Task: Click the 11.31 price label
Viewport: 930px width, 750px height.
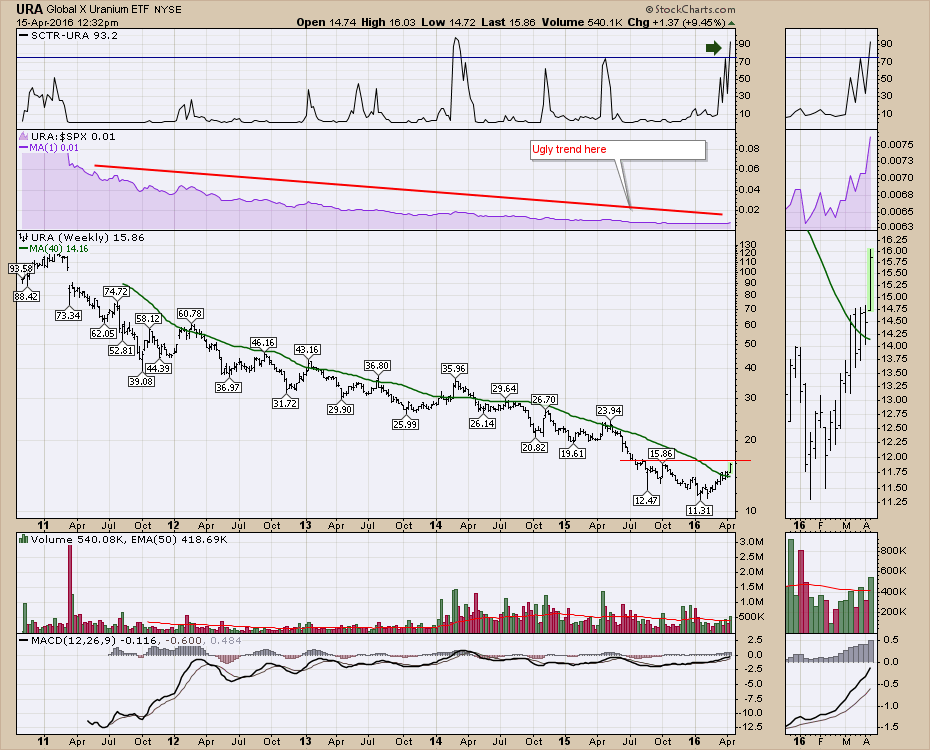Action: pyautogui.click(x=699, y=510)
